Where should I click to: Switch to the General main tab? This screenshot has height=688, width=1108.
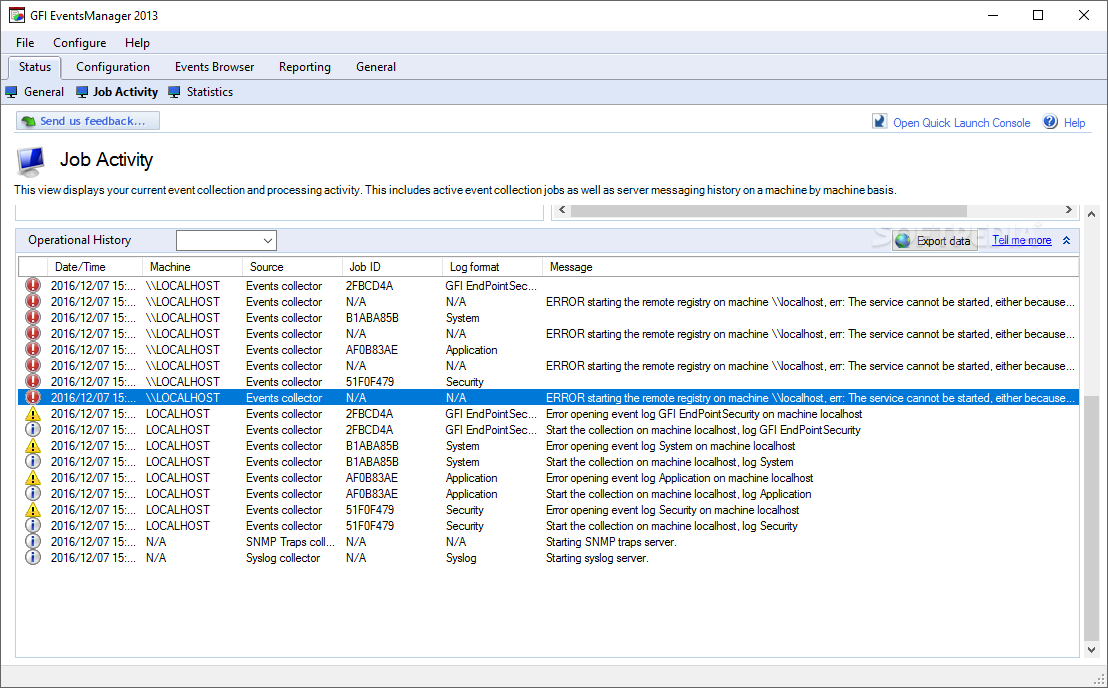[x=376, y=67]
